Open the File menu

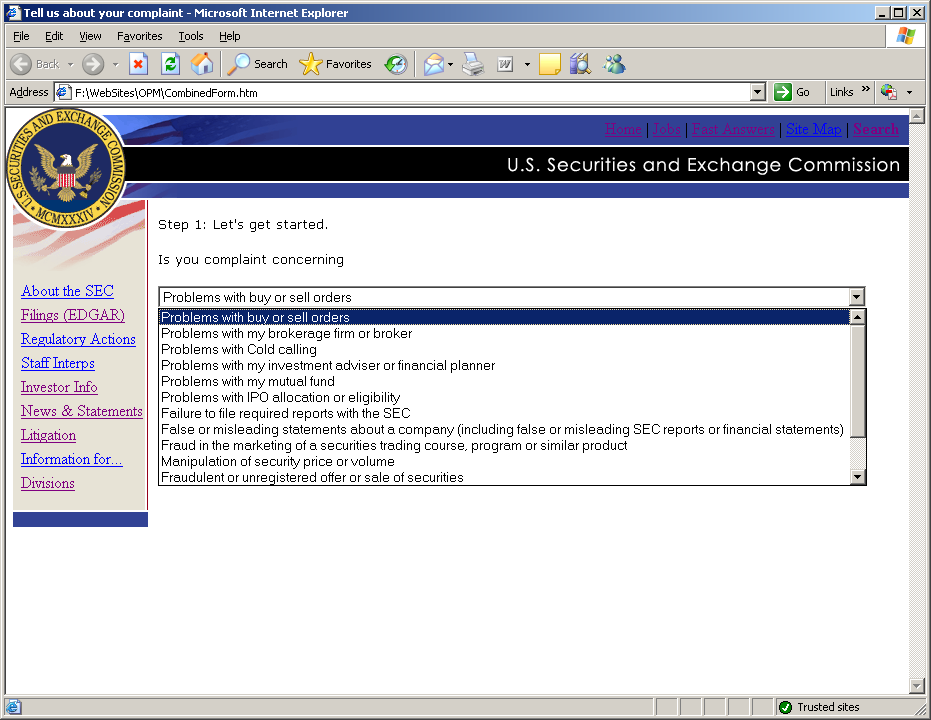click(21, 36)
